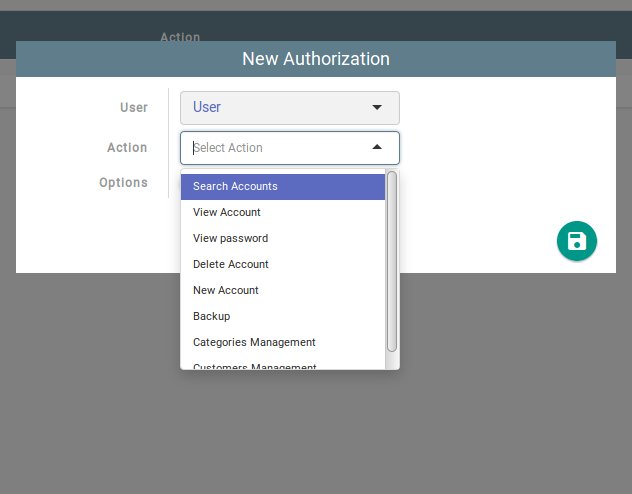Image resolution: width=632 pixels, height=494 pixels.
Task: Collapse the Select Action dropdown arrow
Action: tap(377, 147)
